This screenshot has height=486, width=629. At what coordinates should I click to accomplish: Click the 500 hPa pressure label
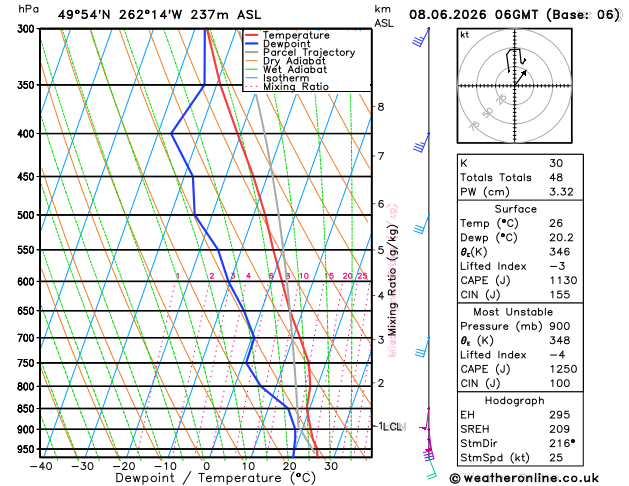pos(26,215)
